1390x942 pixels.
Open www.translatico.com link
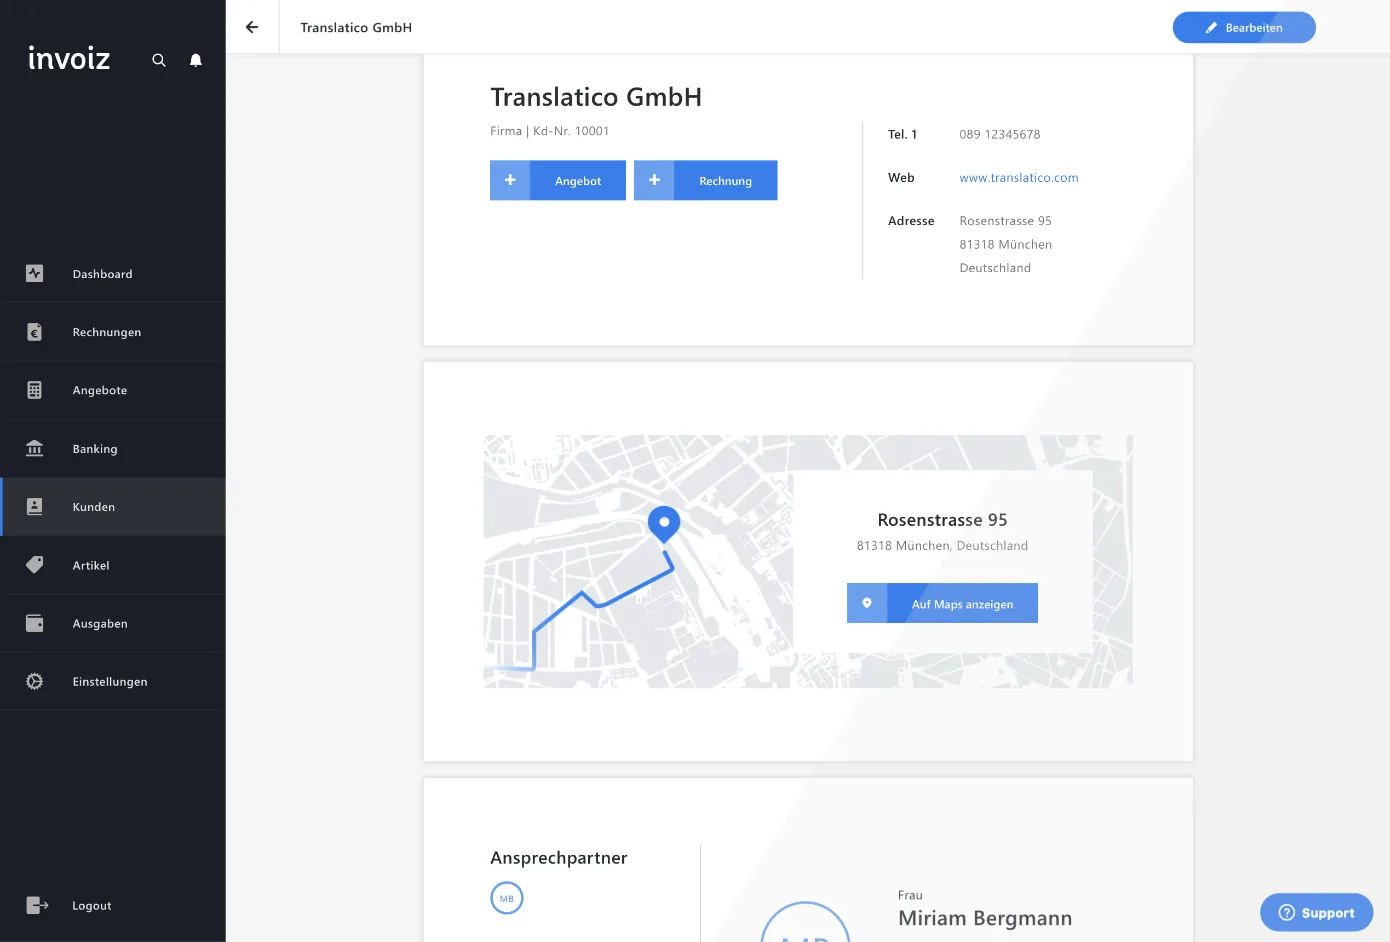(1019, 178)
